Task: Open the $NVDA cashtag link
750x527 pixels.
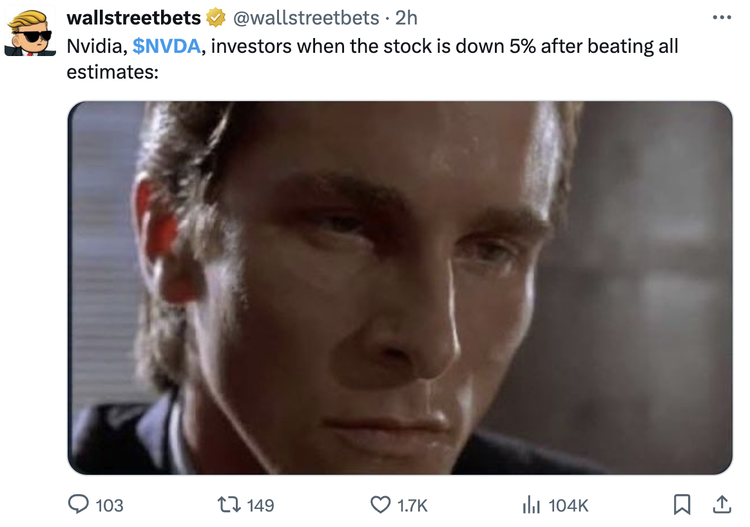Action: point(166,46)
